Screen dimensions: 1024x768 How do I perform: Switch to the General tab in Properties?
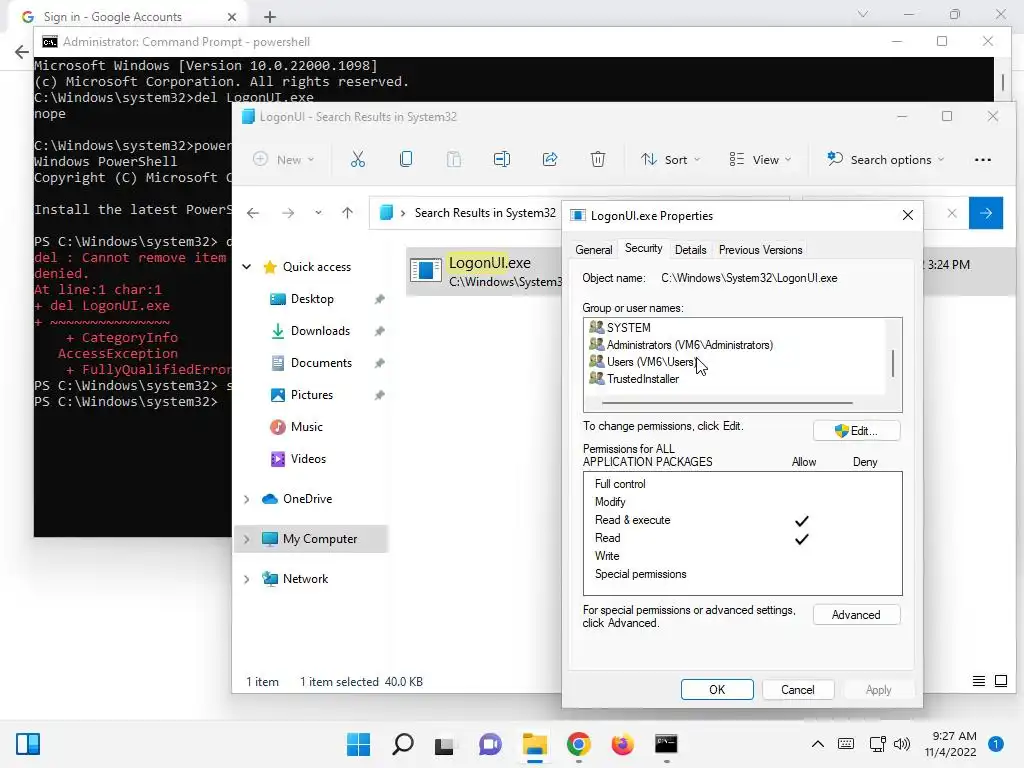(594, 249)
